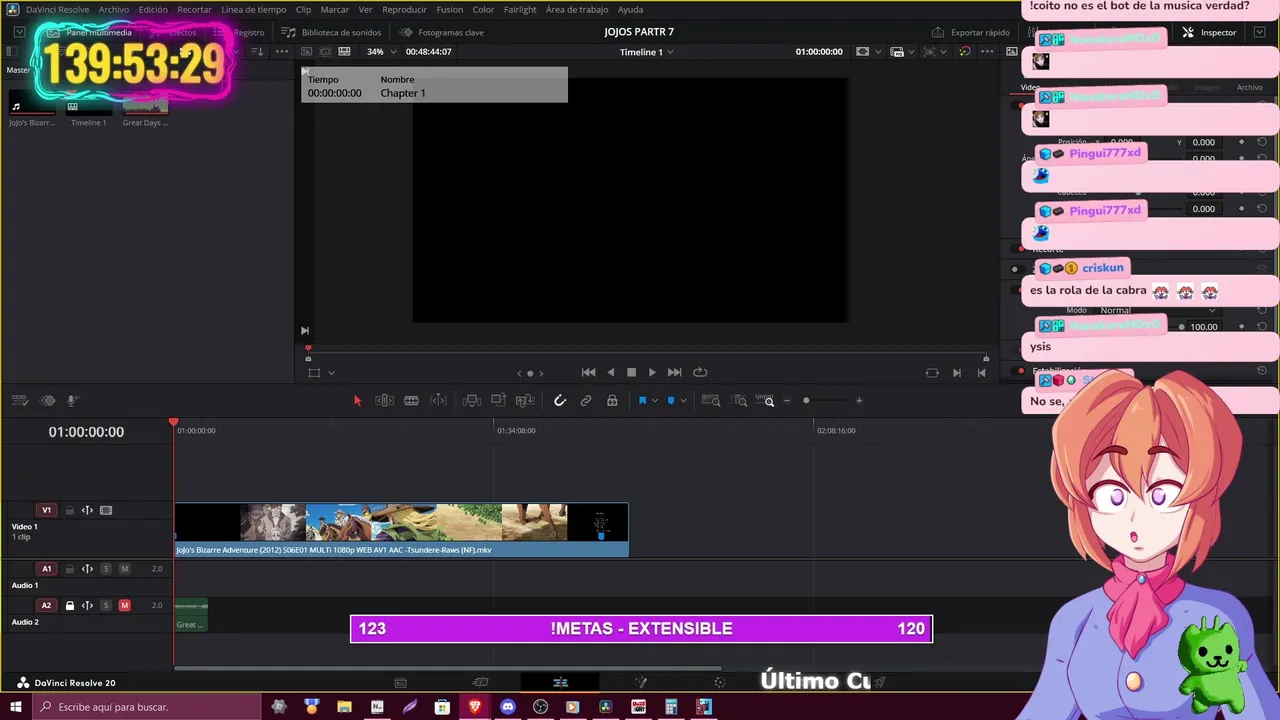Unmute the Audio 2 track
The width and height of the screenshot is (1280, 720).
click(124, 605)
